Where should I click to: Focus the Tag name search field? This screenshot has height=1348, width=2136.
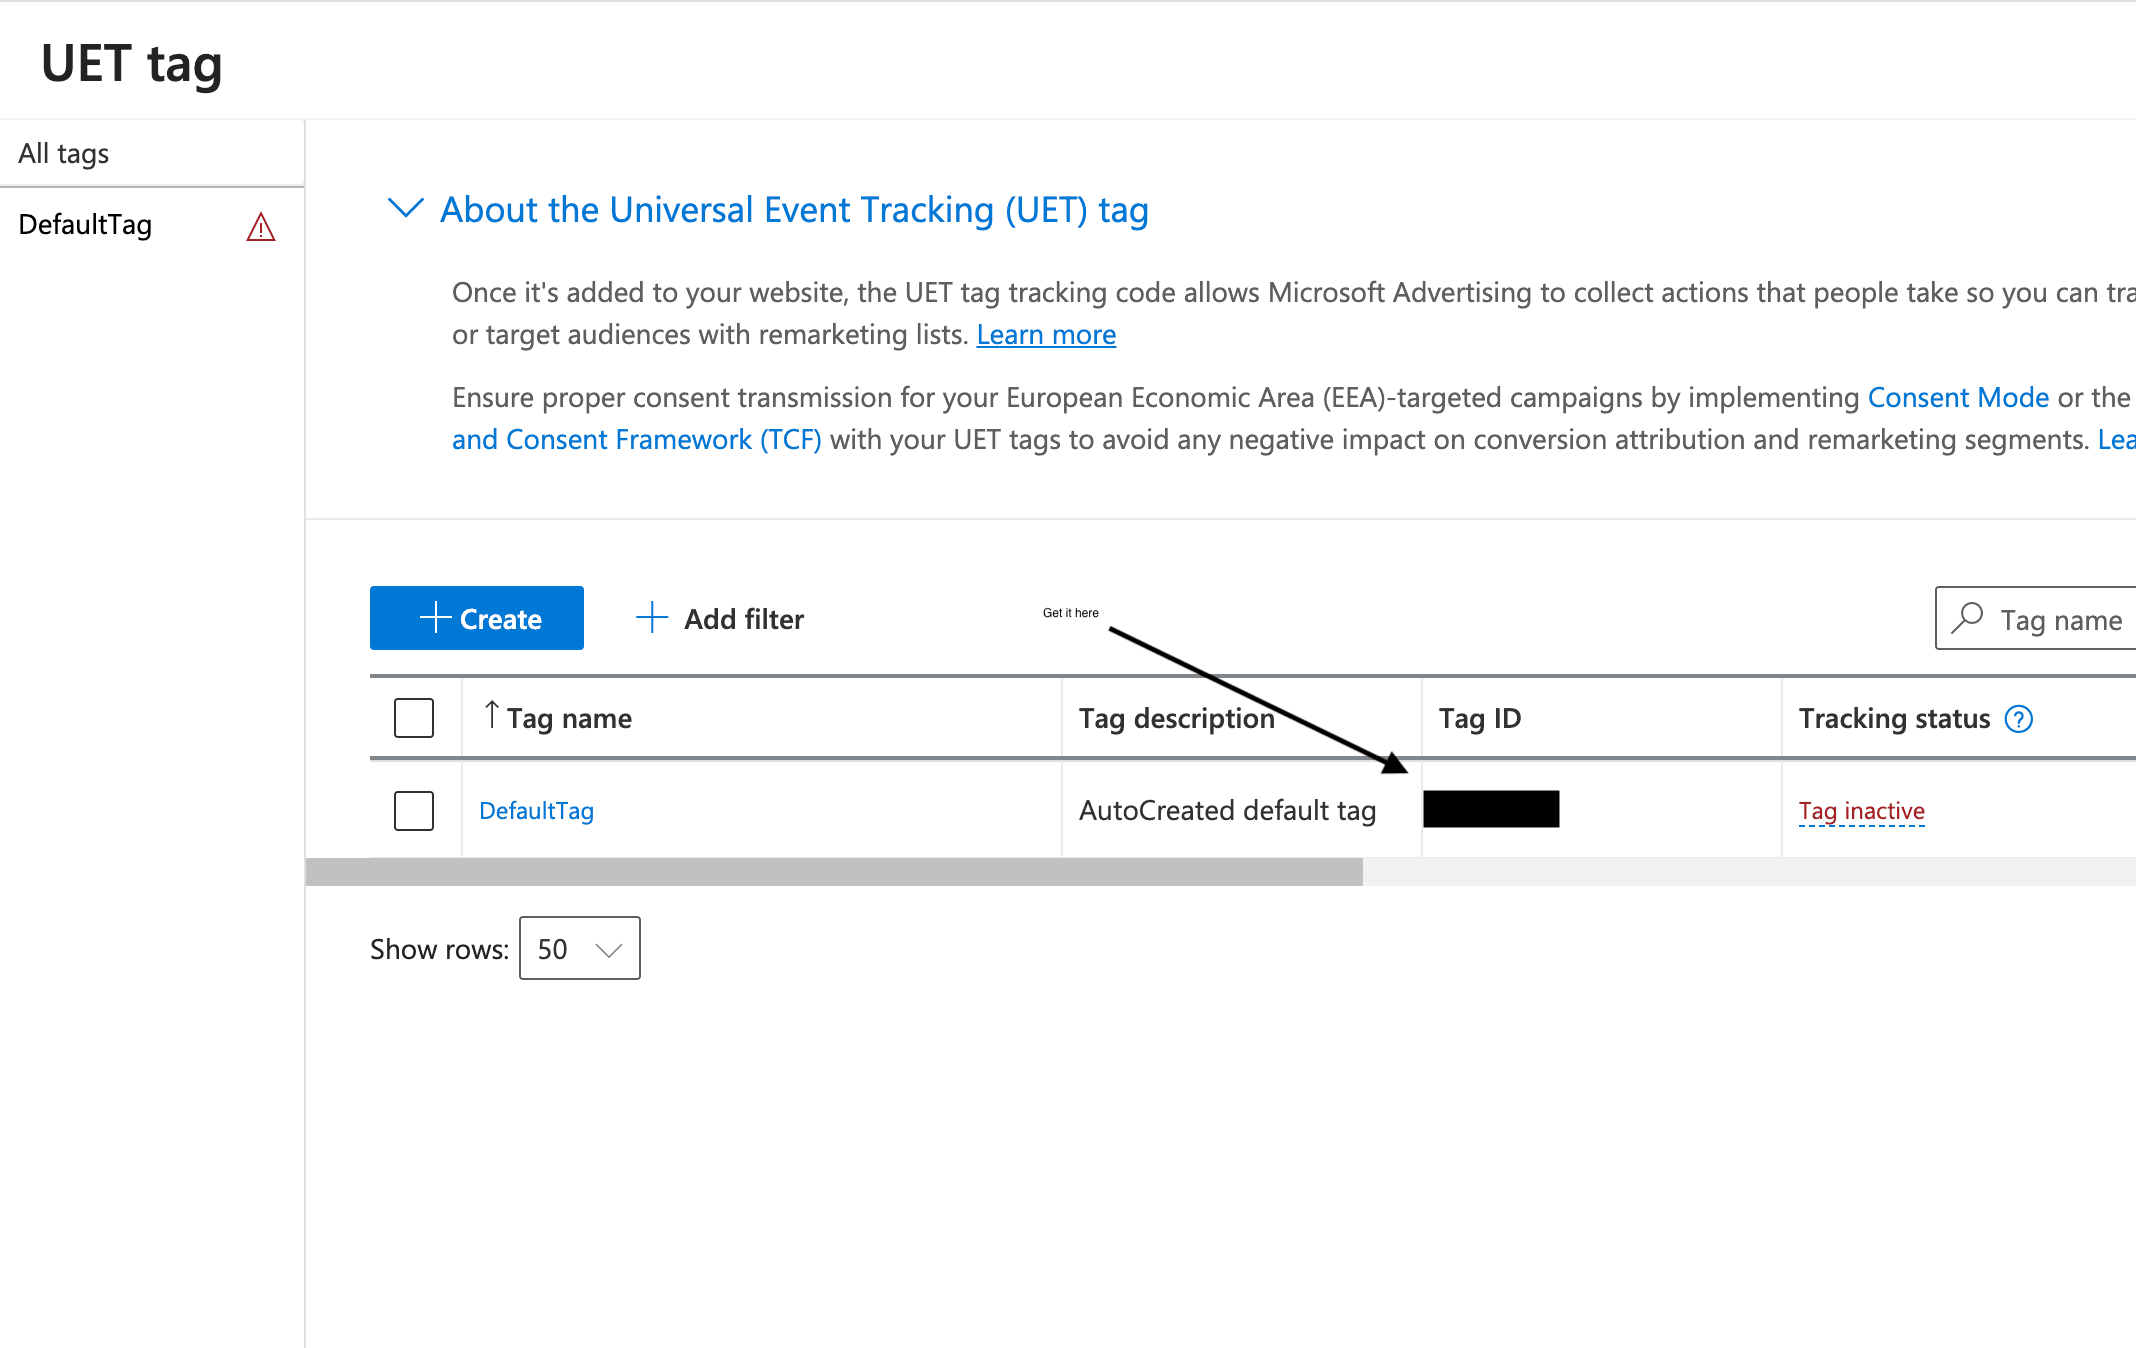(2036, 618)
